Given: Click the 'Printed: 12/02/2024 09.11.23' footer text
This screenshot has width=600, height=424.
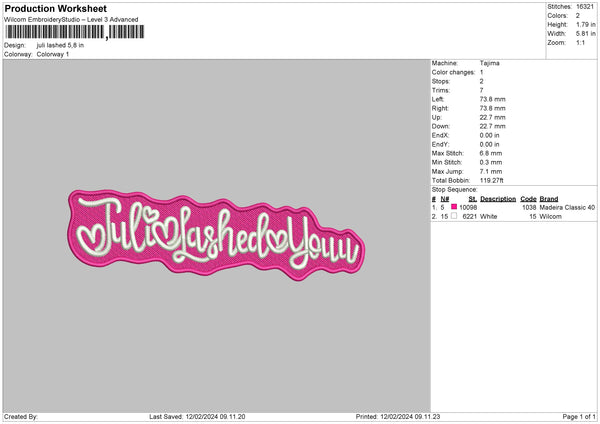Looking at the screenshot, I should [398, 416].
